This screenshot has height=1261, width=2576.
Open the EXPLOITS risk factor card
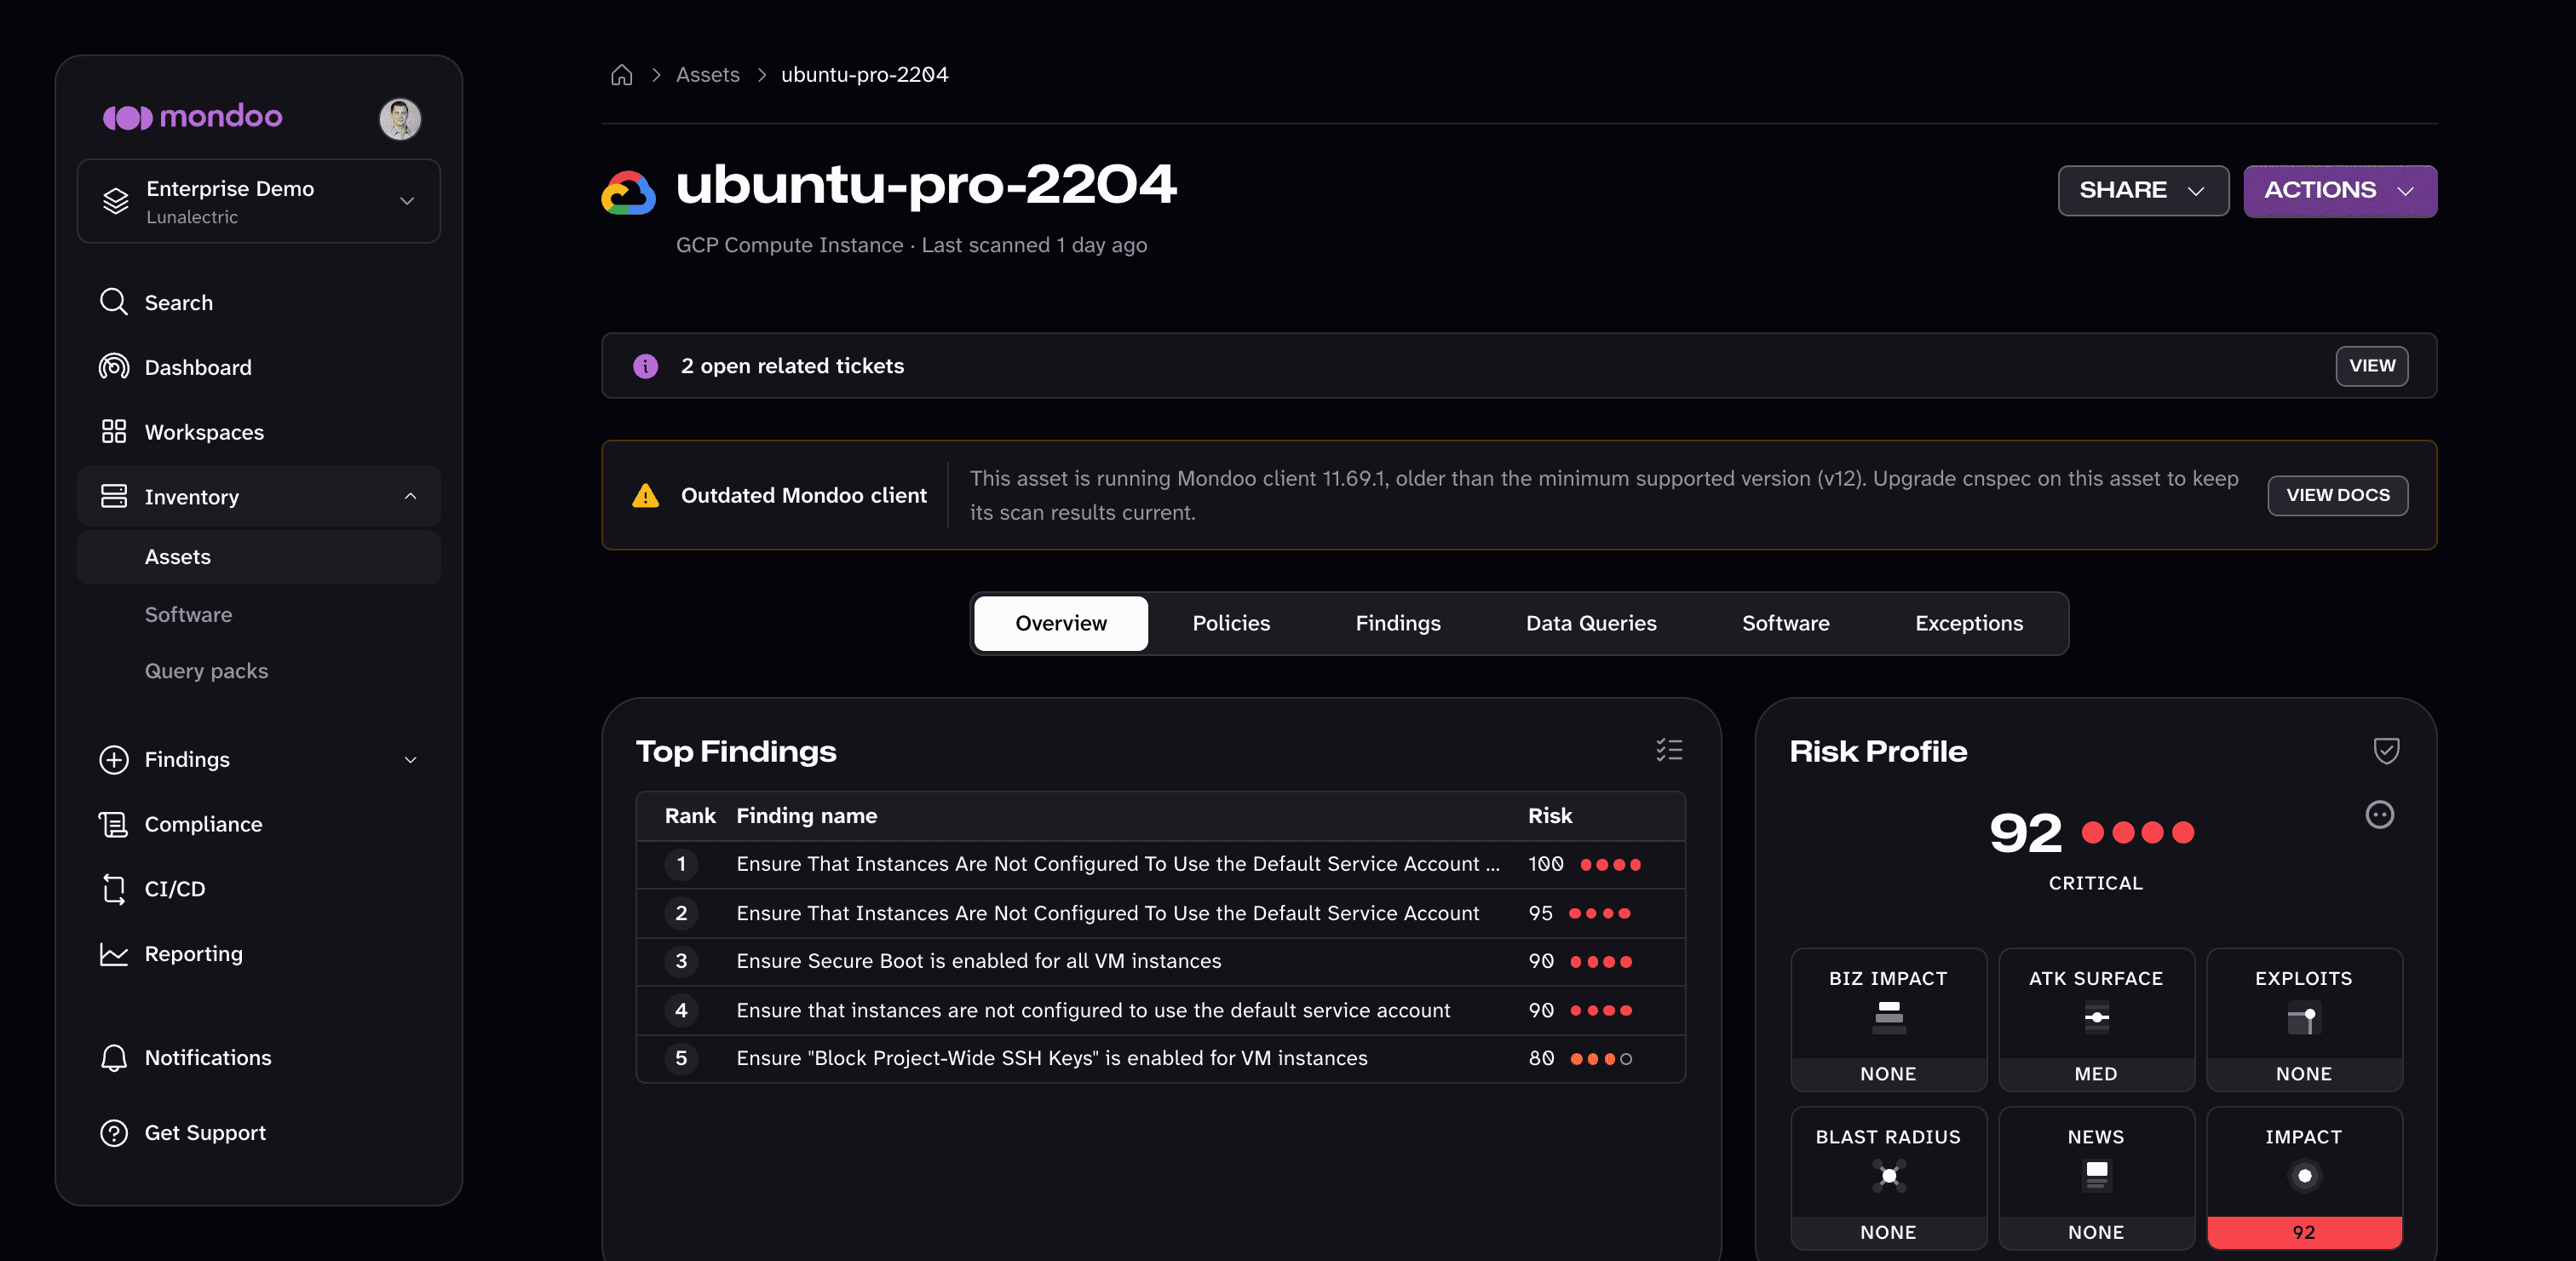(x=2304, y=1019)
